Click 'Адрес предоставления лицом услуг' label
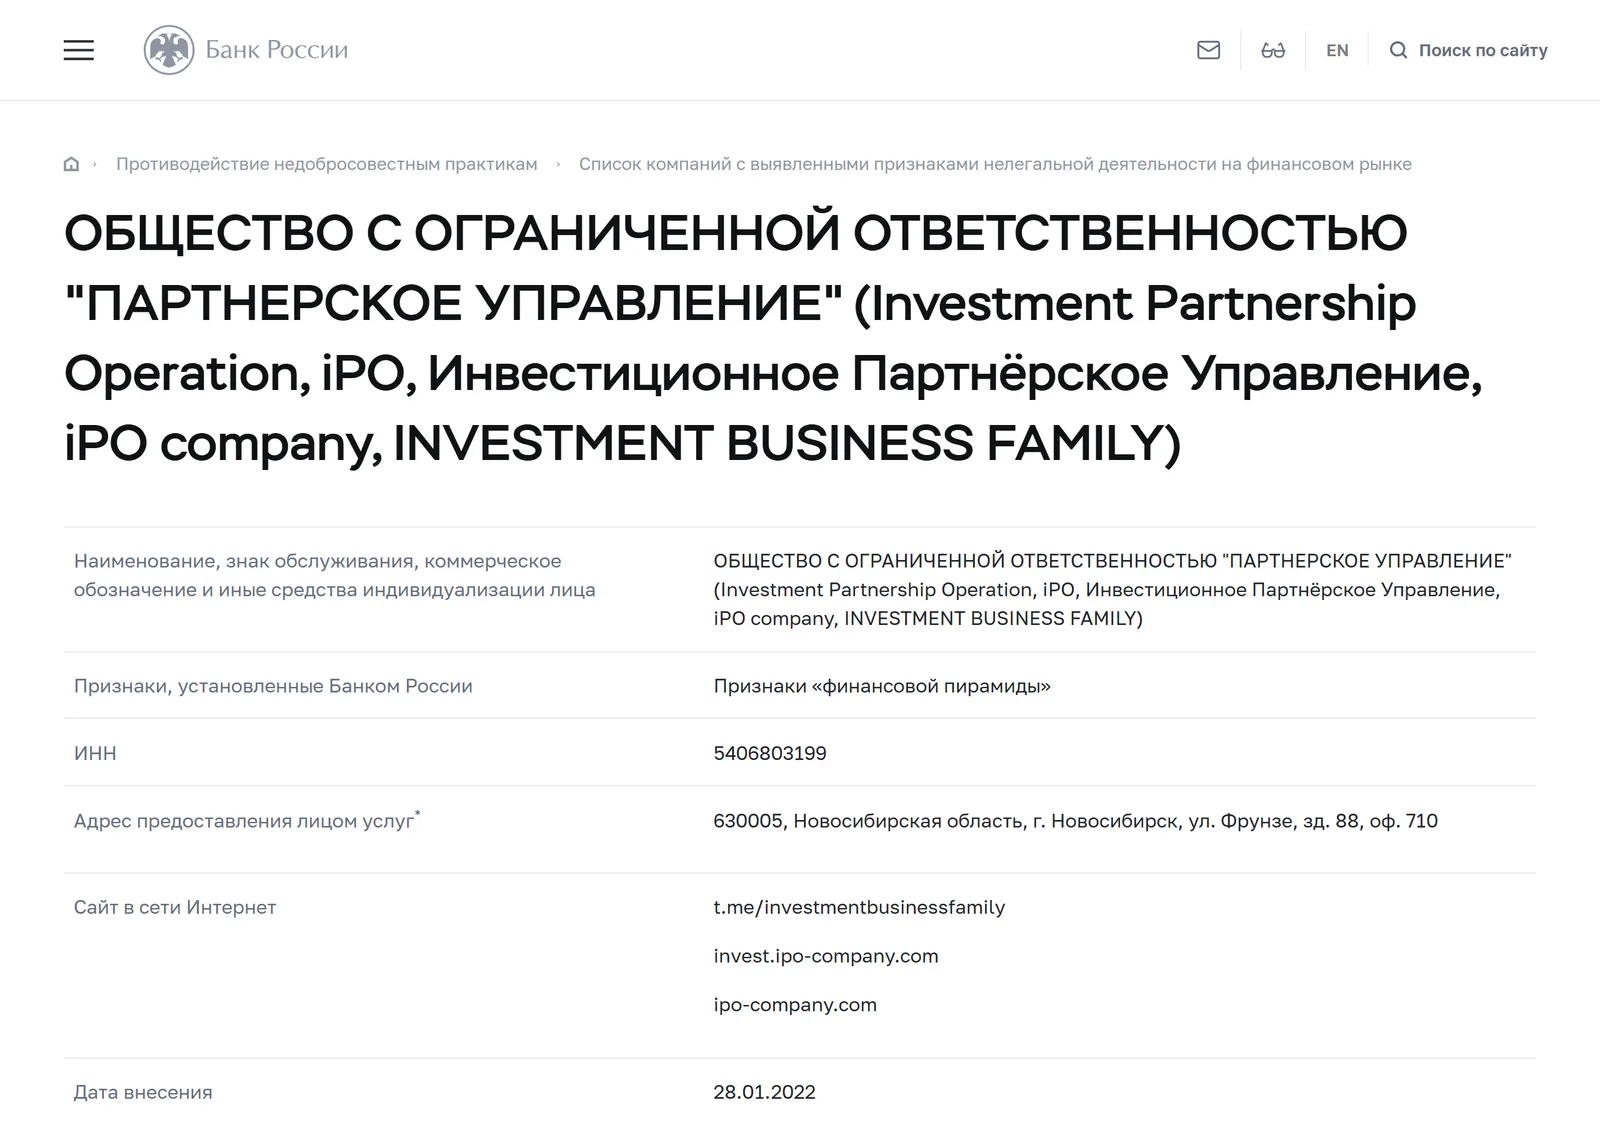Screen dimensions: 1600x1125 [x=247, y=820]
